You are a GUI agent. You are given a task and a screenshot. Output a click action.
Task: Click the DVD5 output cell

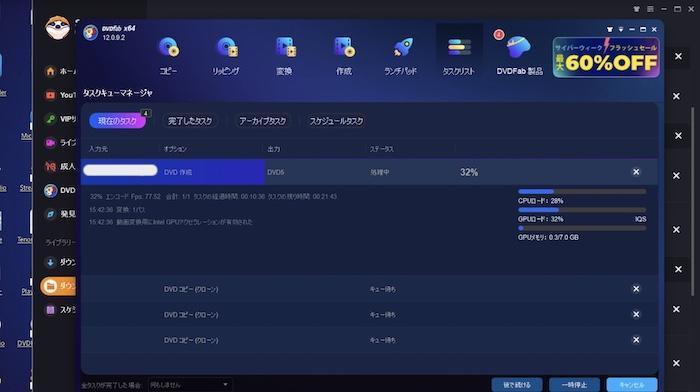[x=275, y=172]
